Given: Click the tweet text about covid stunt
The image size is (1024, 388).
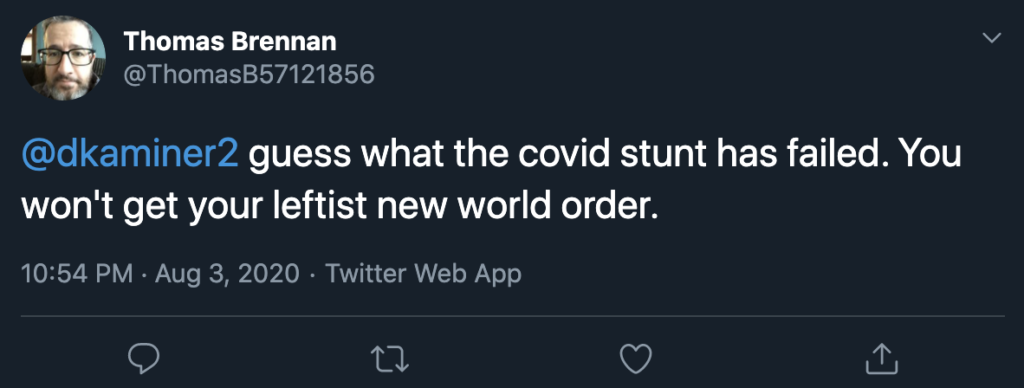Looking at the screenshot, I should [491, 182].
